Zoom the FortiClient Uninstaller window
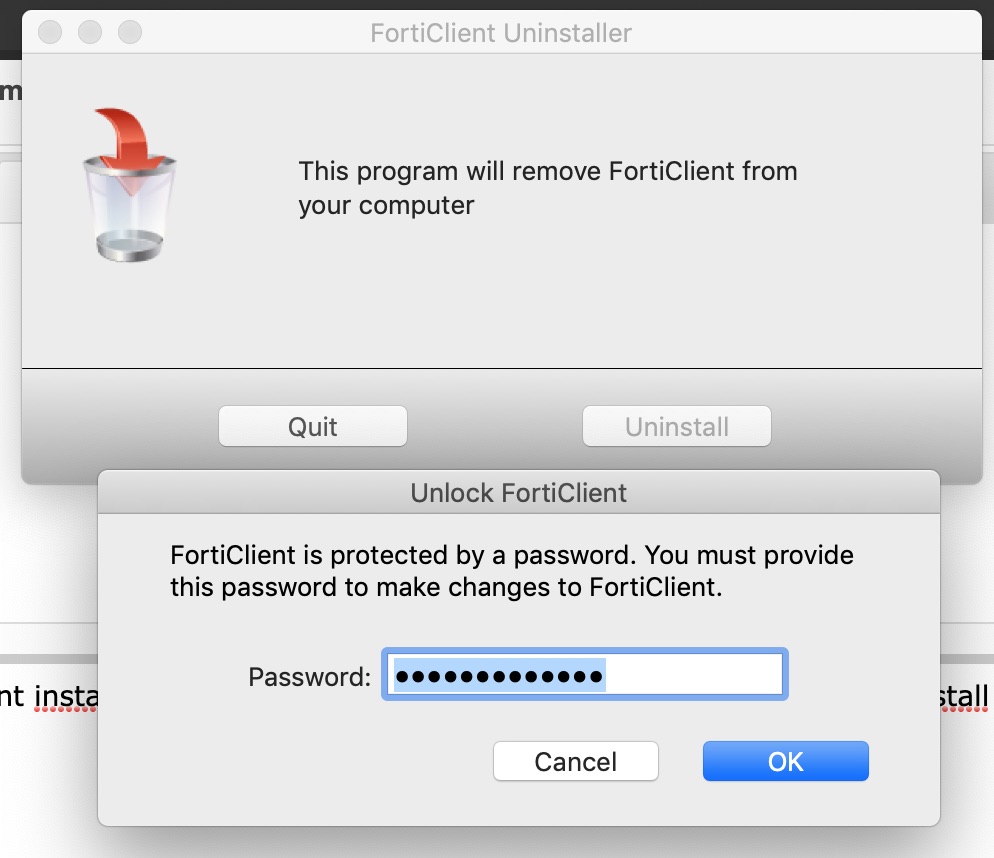This screenshot has width=994, height=858. click(x=130, y=33)
